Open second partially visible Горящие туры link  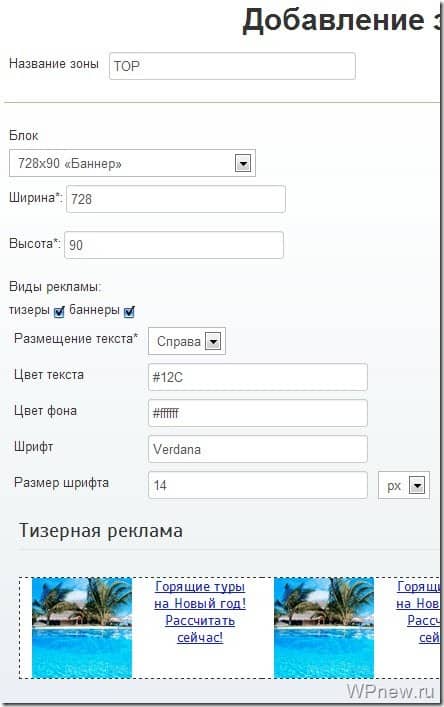[x=418, y=612]
